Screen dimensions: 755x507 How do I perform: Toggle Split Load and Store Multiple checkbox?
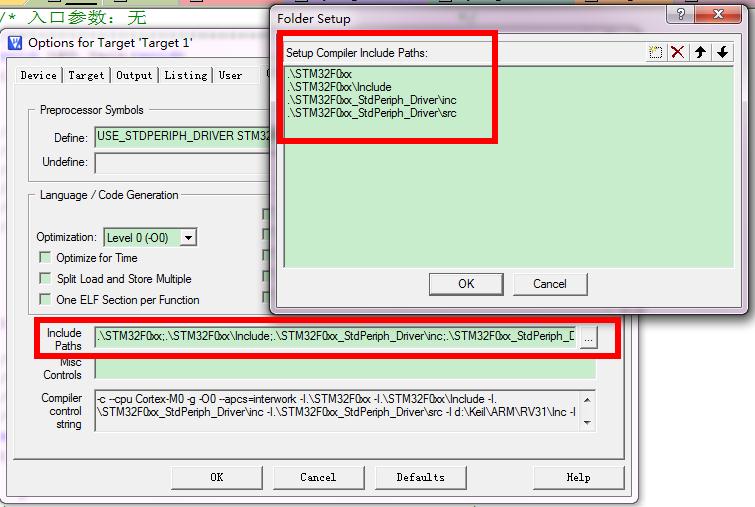pyautogui.click(x=45, y=278)
